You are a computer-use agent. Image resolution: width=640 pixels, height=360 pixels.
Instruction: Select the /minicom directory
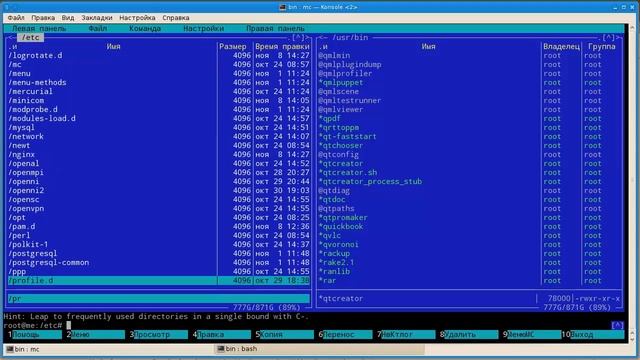26,100
